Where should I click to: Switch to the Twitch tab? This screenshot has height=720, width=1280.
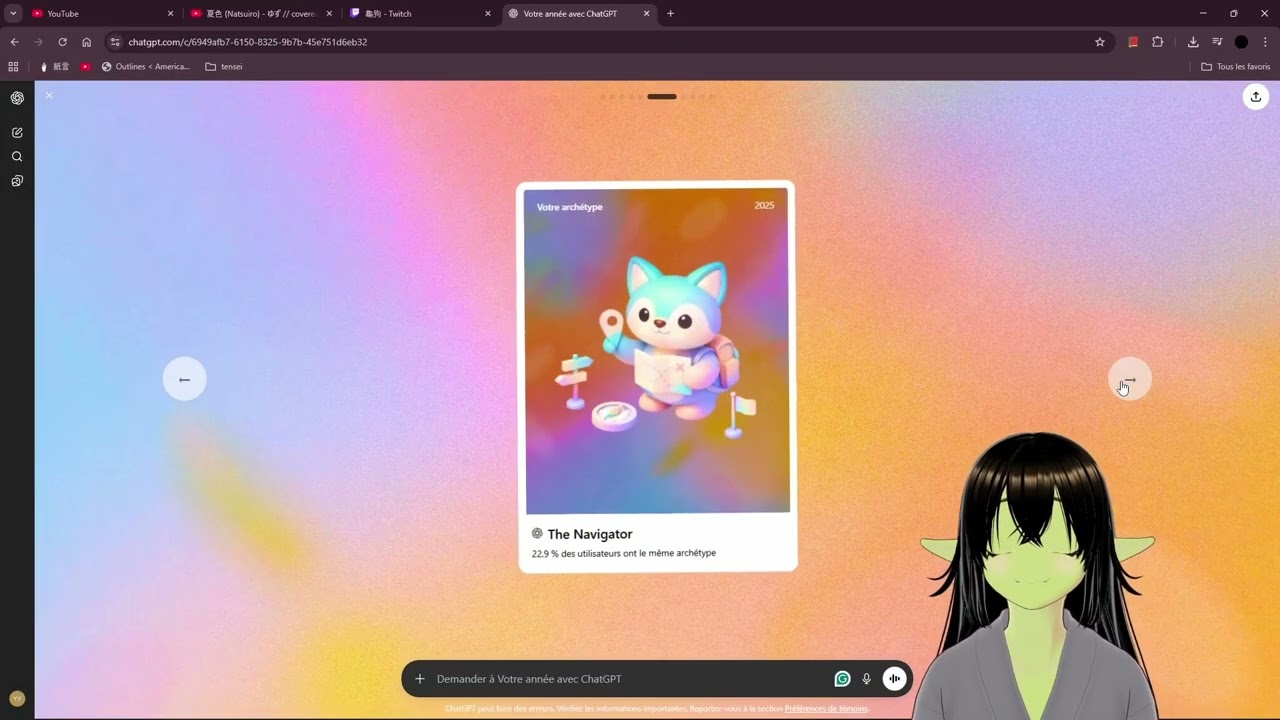pyautogui.click(x=420, y=14)
